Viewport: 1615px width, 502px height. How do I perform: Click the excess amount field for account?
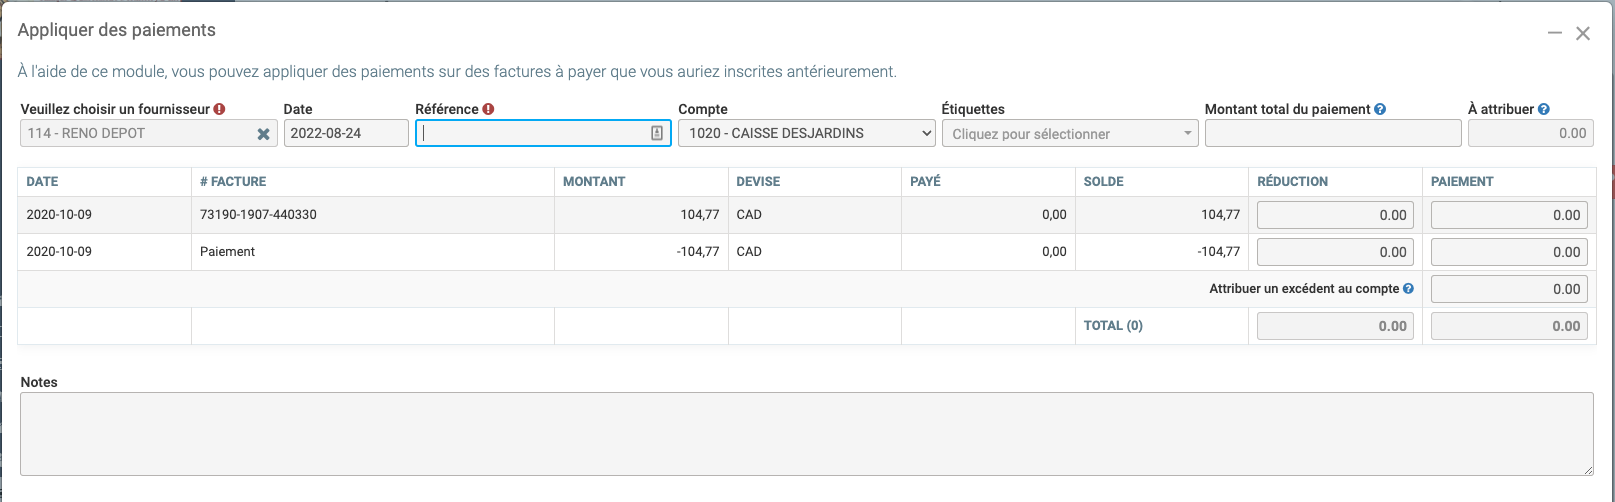click(x=1508, y=289)
